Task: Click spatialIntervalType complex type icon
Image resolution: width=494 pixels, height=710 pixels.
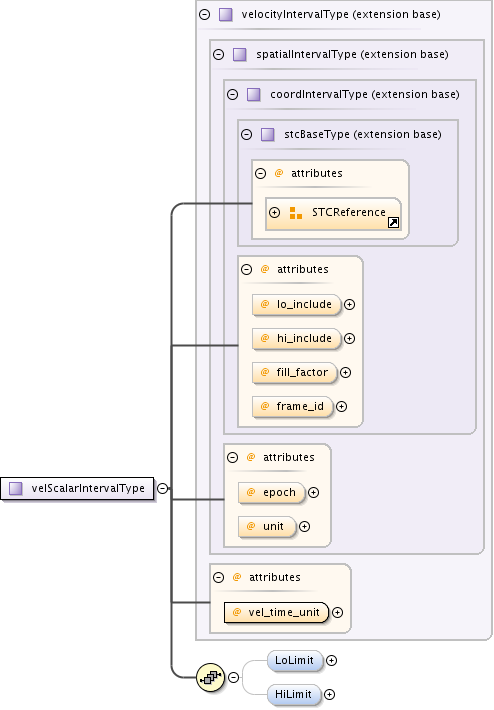Action: 240,55
